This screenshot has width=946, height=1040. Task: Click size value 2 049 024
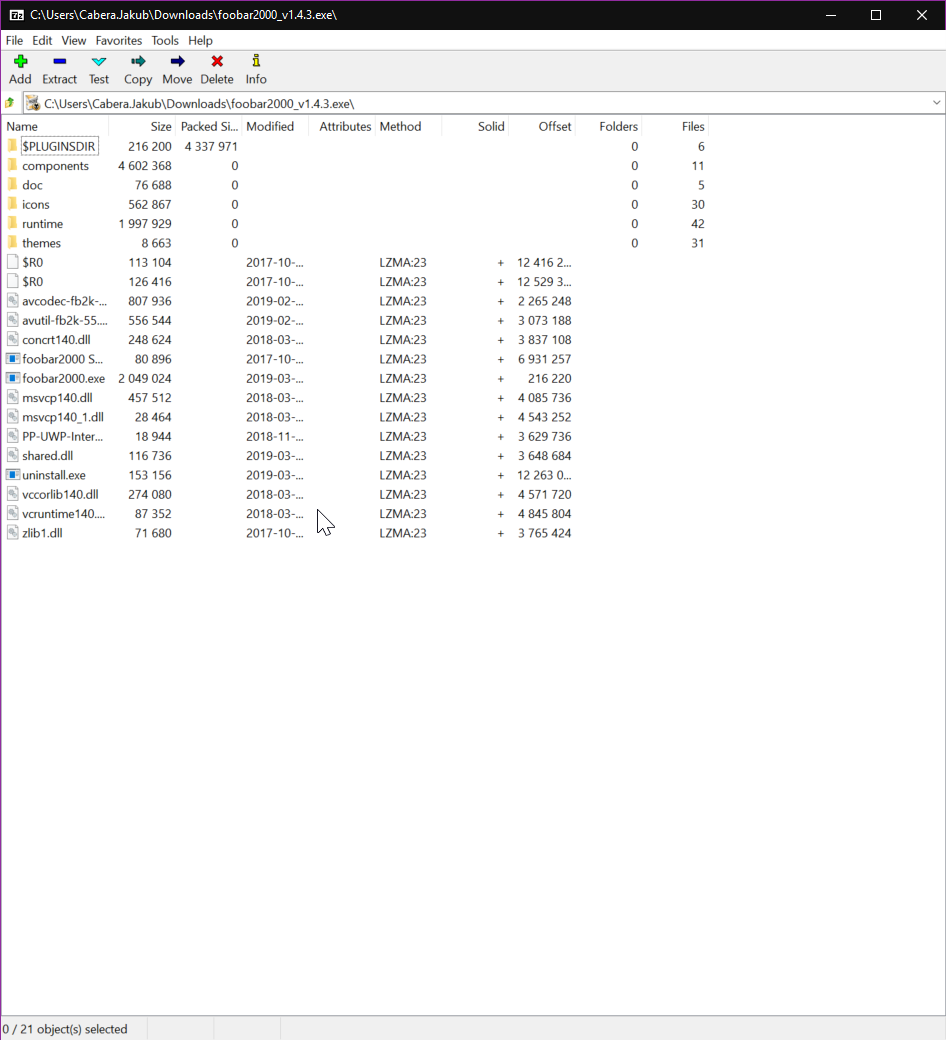click(145, 379)
